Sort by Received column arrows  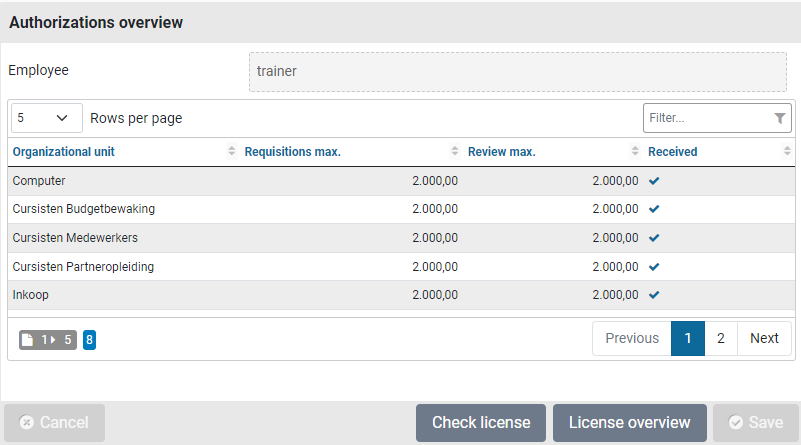point(787,152)
